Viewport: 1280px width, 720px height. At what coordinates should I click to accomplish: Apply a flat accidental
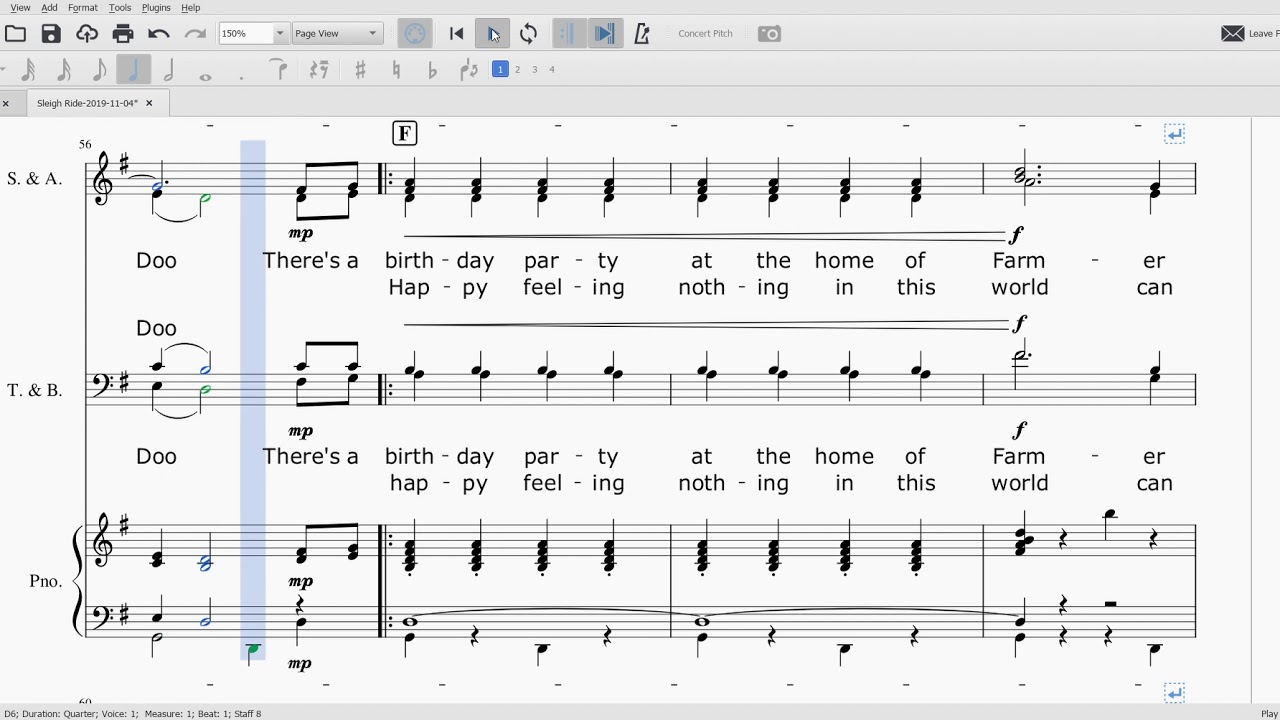click(x=432, y=70)
